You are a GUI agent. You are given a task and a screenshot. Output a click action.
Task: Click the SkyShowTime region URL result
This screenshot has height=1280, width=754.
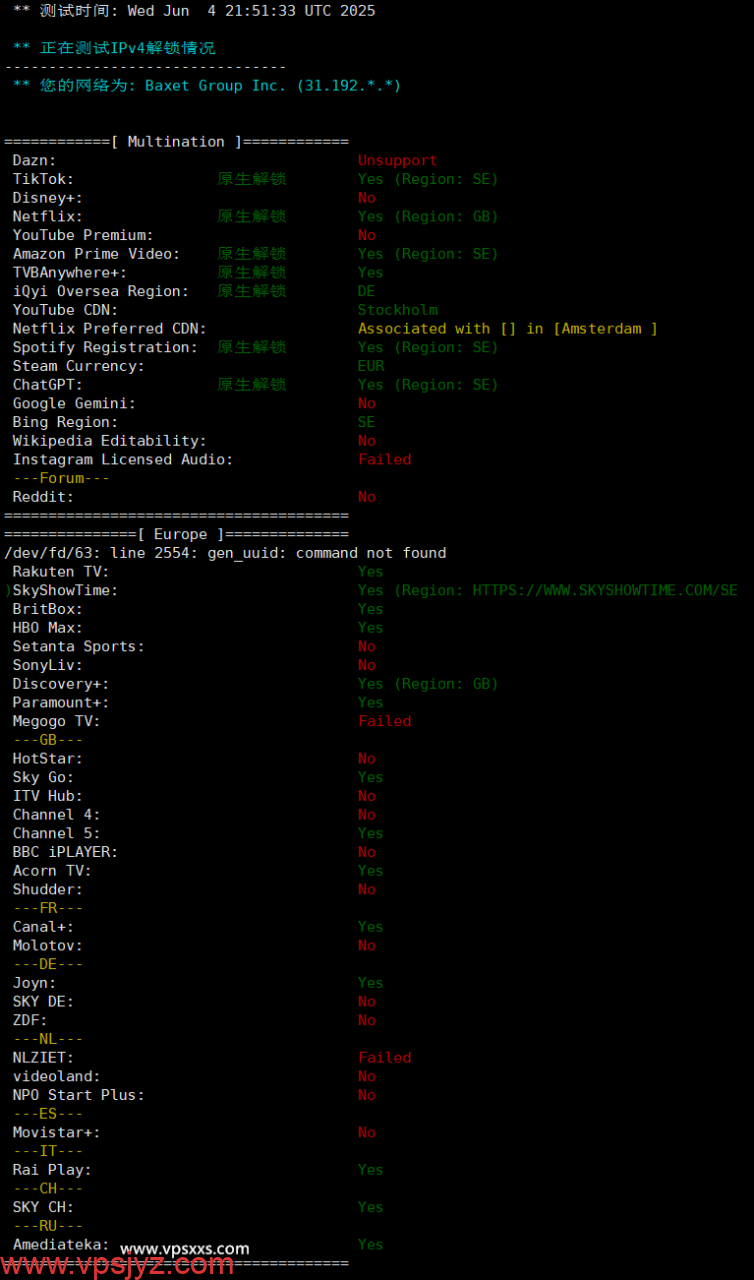(548, 590)
